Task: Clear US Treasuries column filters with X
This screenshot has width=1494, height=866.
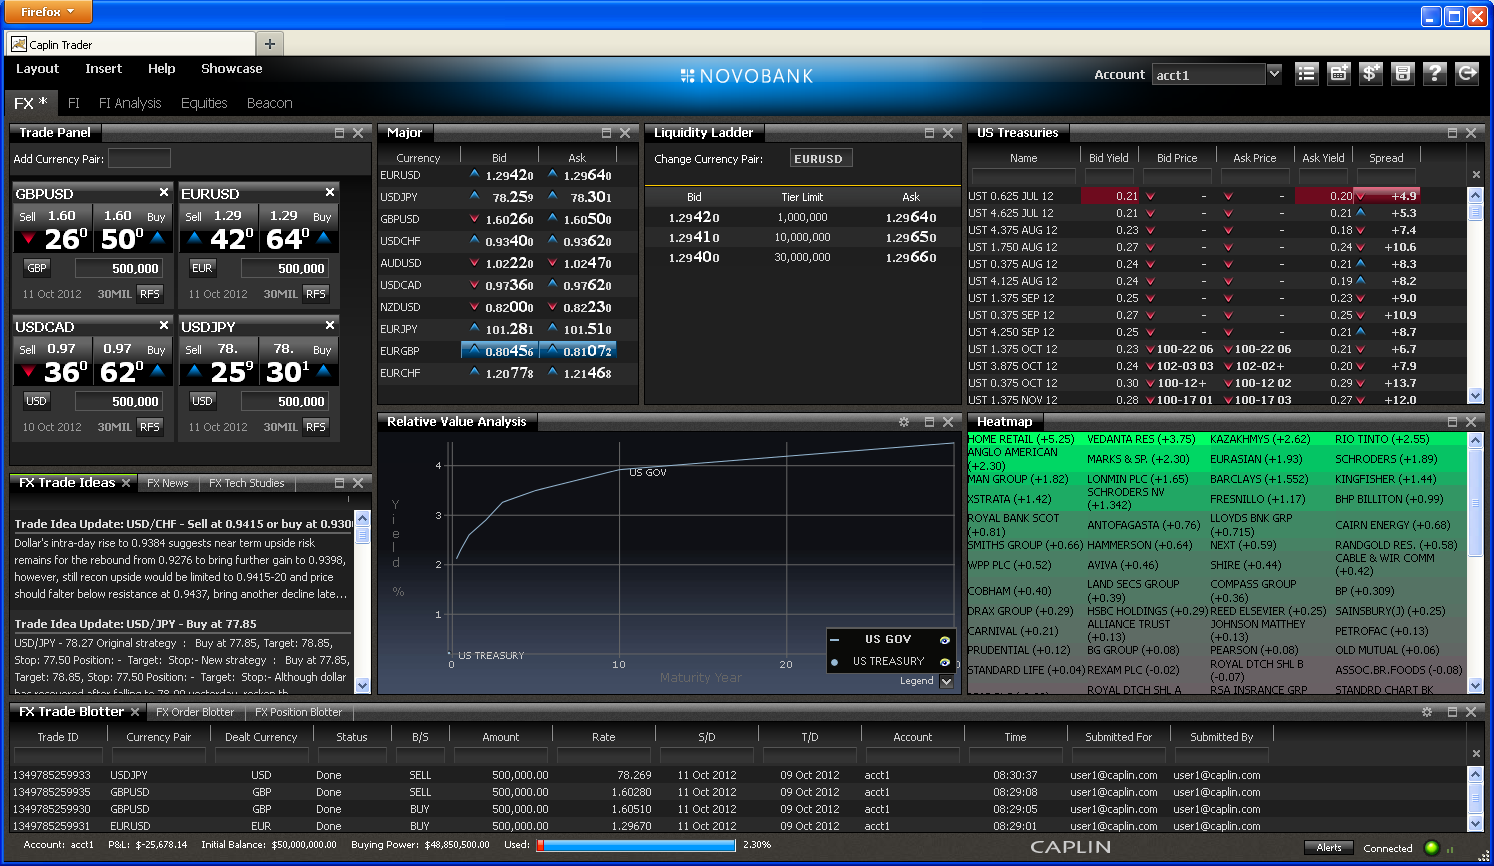Action: coord(1476,175)
